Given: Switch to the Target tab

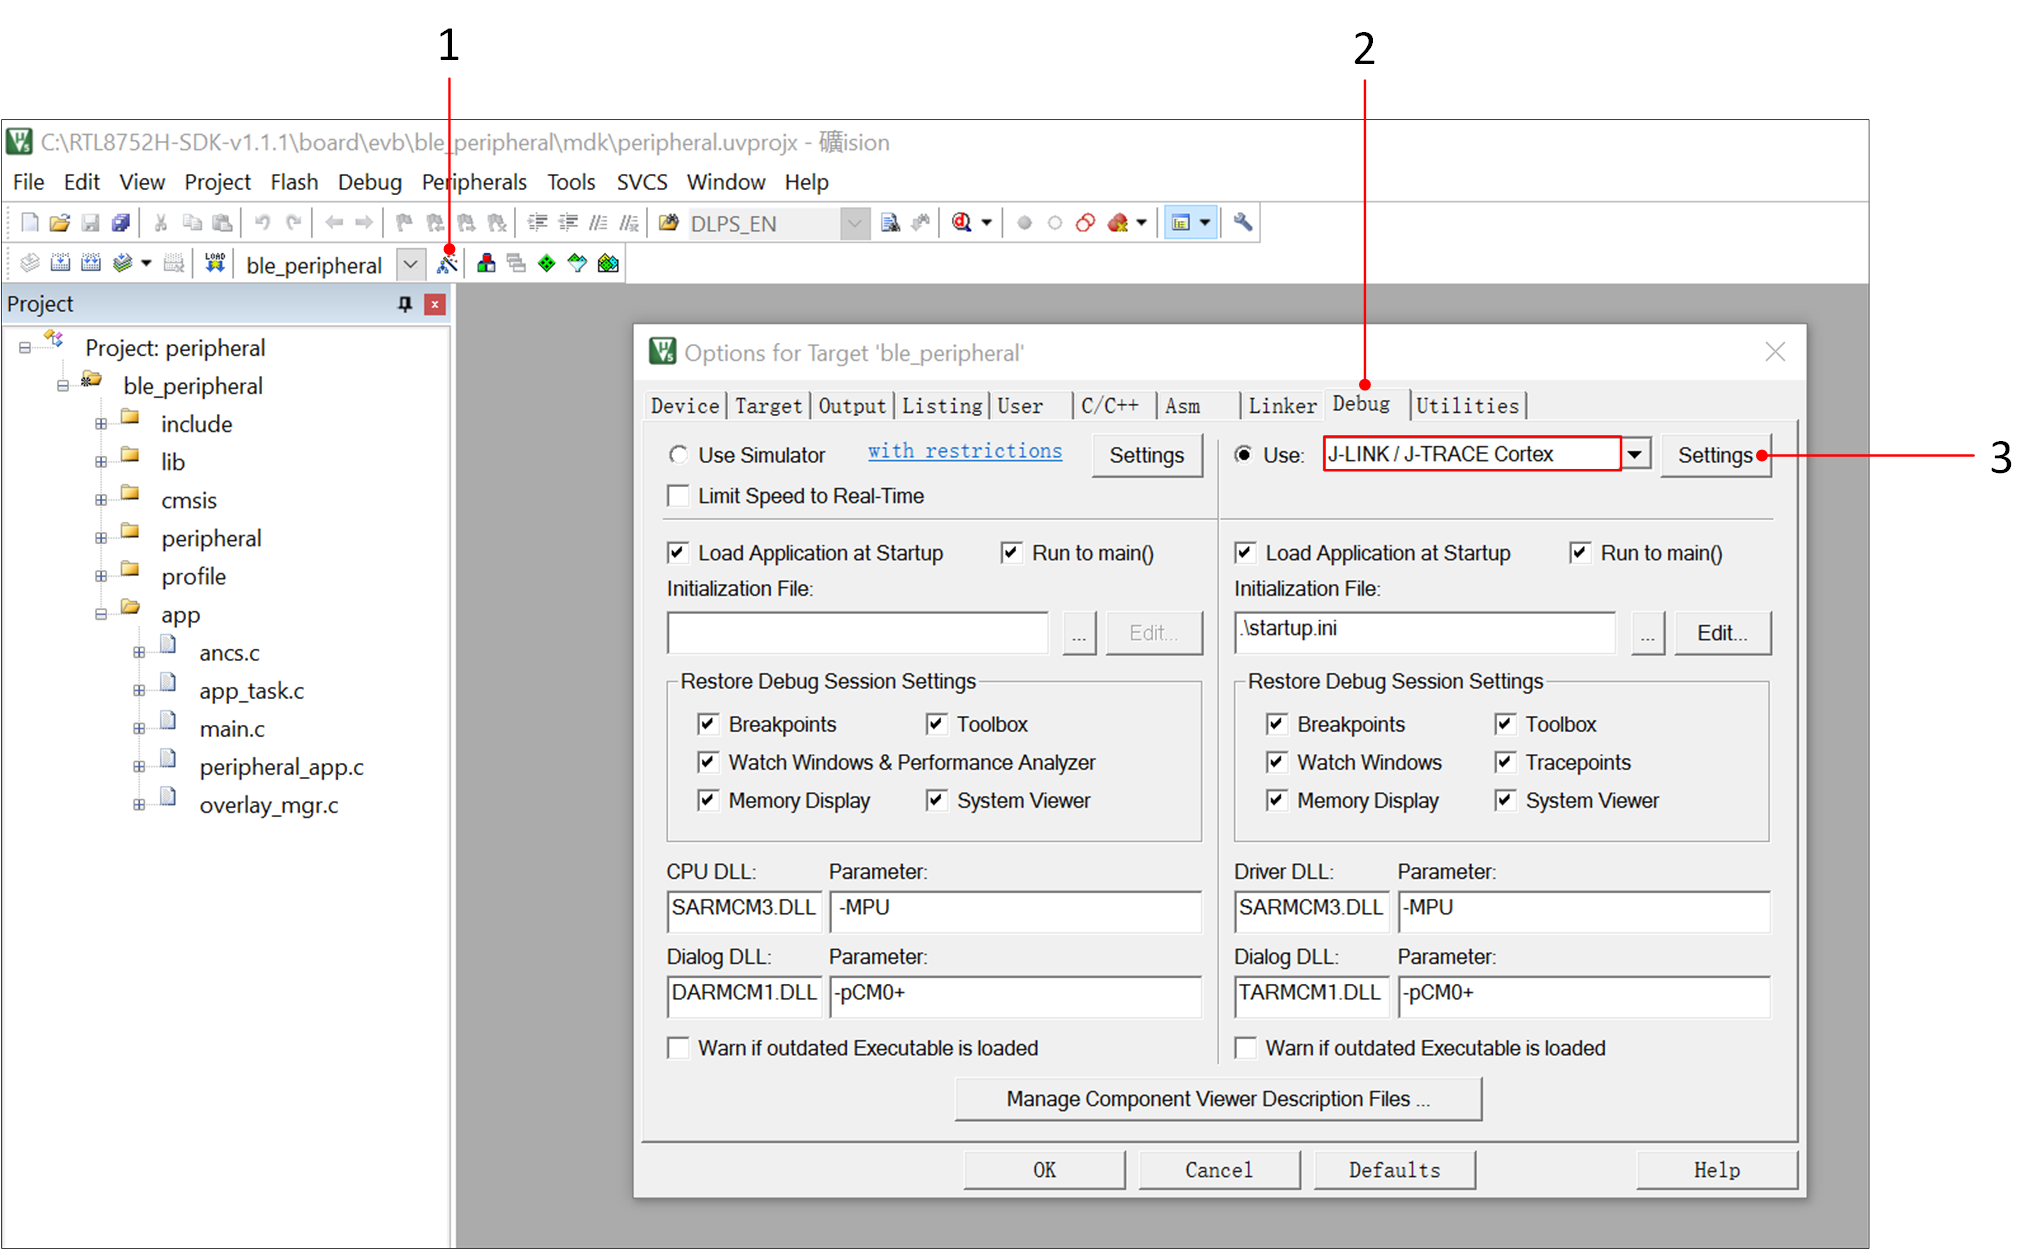Looking at the screenshot, I should click(768, 406).
